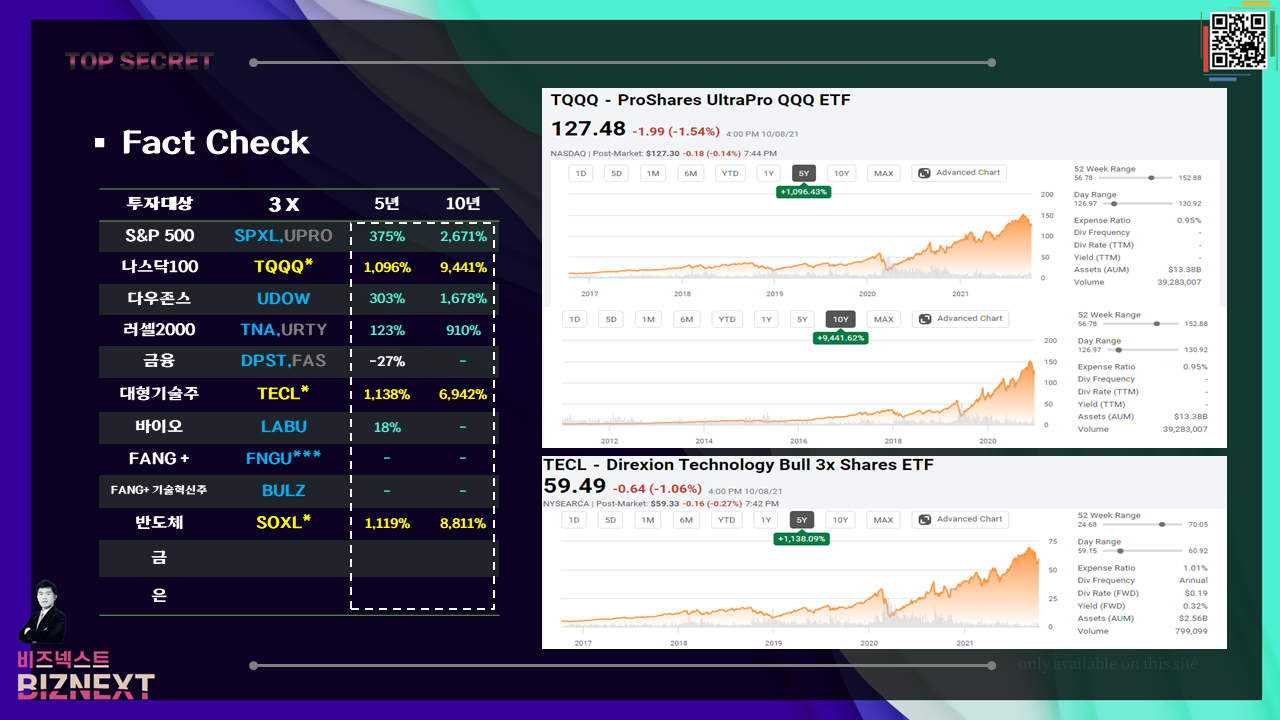The image size is (1280, 720).
Task: Click 52 Week Range slider in upper TQQQ panel
Action: [x=1138, y=177]
